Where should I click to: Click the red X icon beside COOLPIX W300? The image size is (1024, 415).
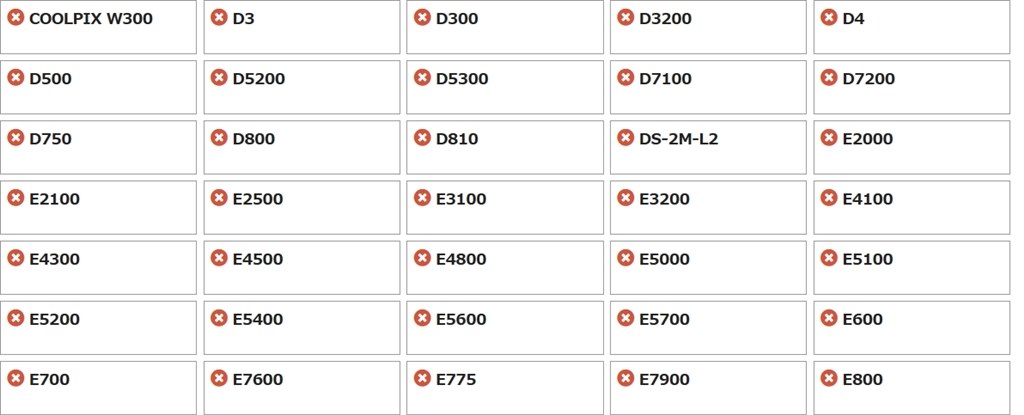click(15, 18)
